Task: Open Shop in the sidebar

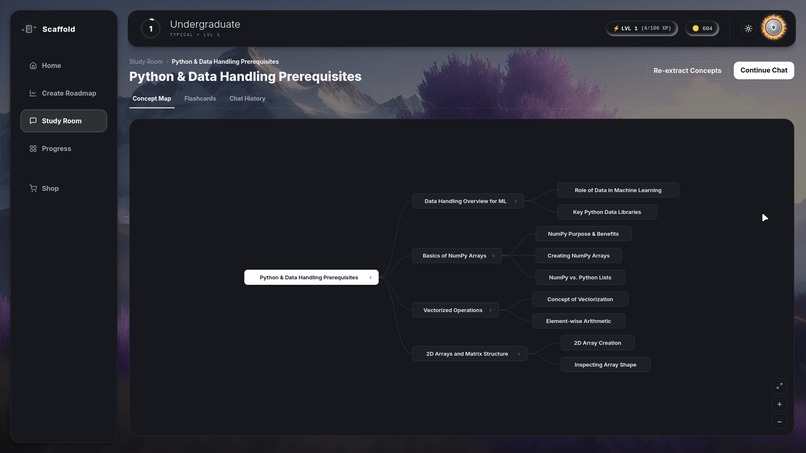Action: pos(64,188)
